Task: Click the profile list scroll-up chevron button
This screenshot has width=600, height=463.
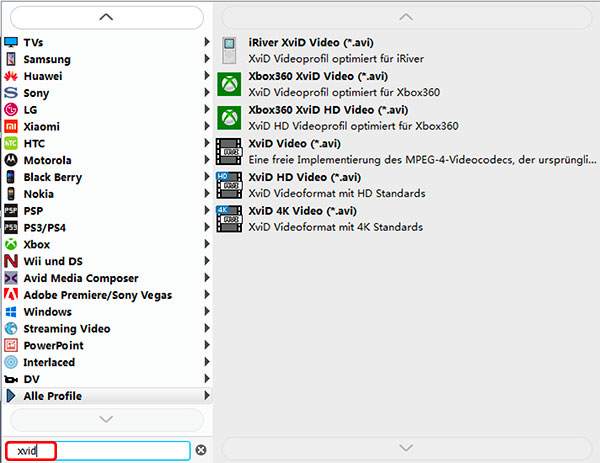Action: point(406,17)
